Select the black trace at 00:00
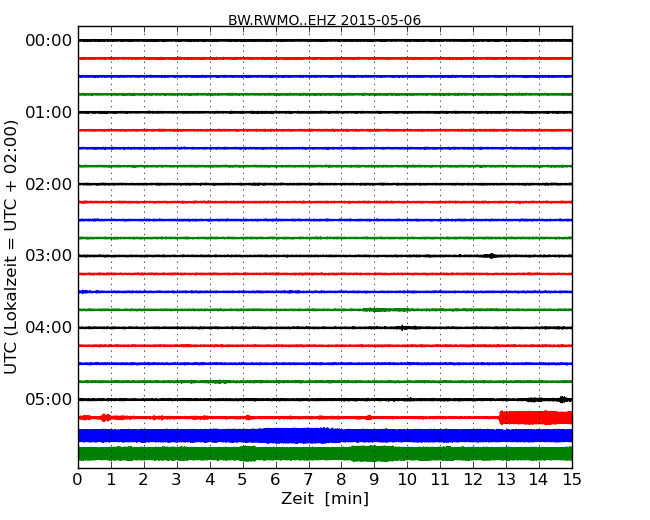 pyautogui.click(x=325, y=41)
